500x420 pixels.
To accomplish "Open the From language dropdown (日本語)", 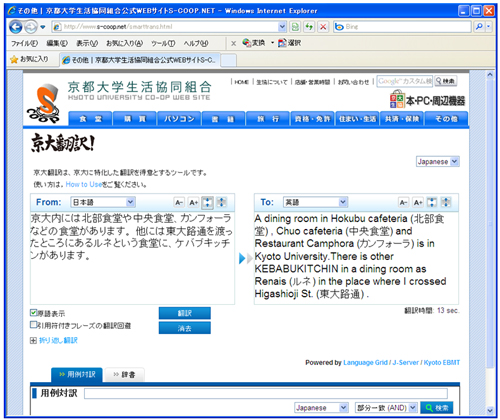I will coord(103,202).
